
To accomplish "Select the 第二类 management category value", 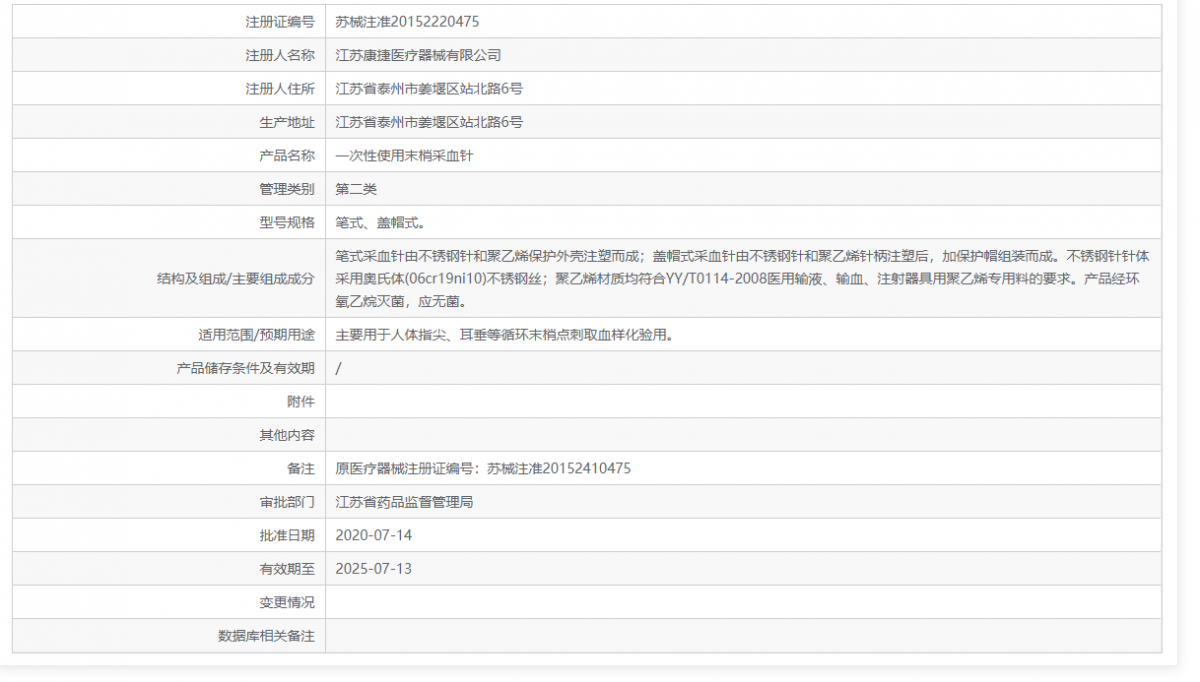I will point(353,188).
